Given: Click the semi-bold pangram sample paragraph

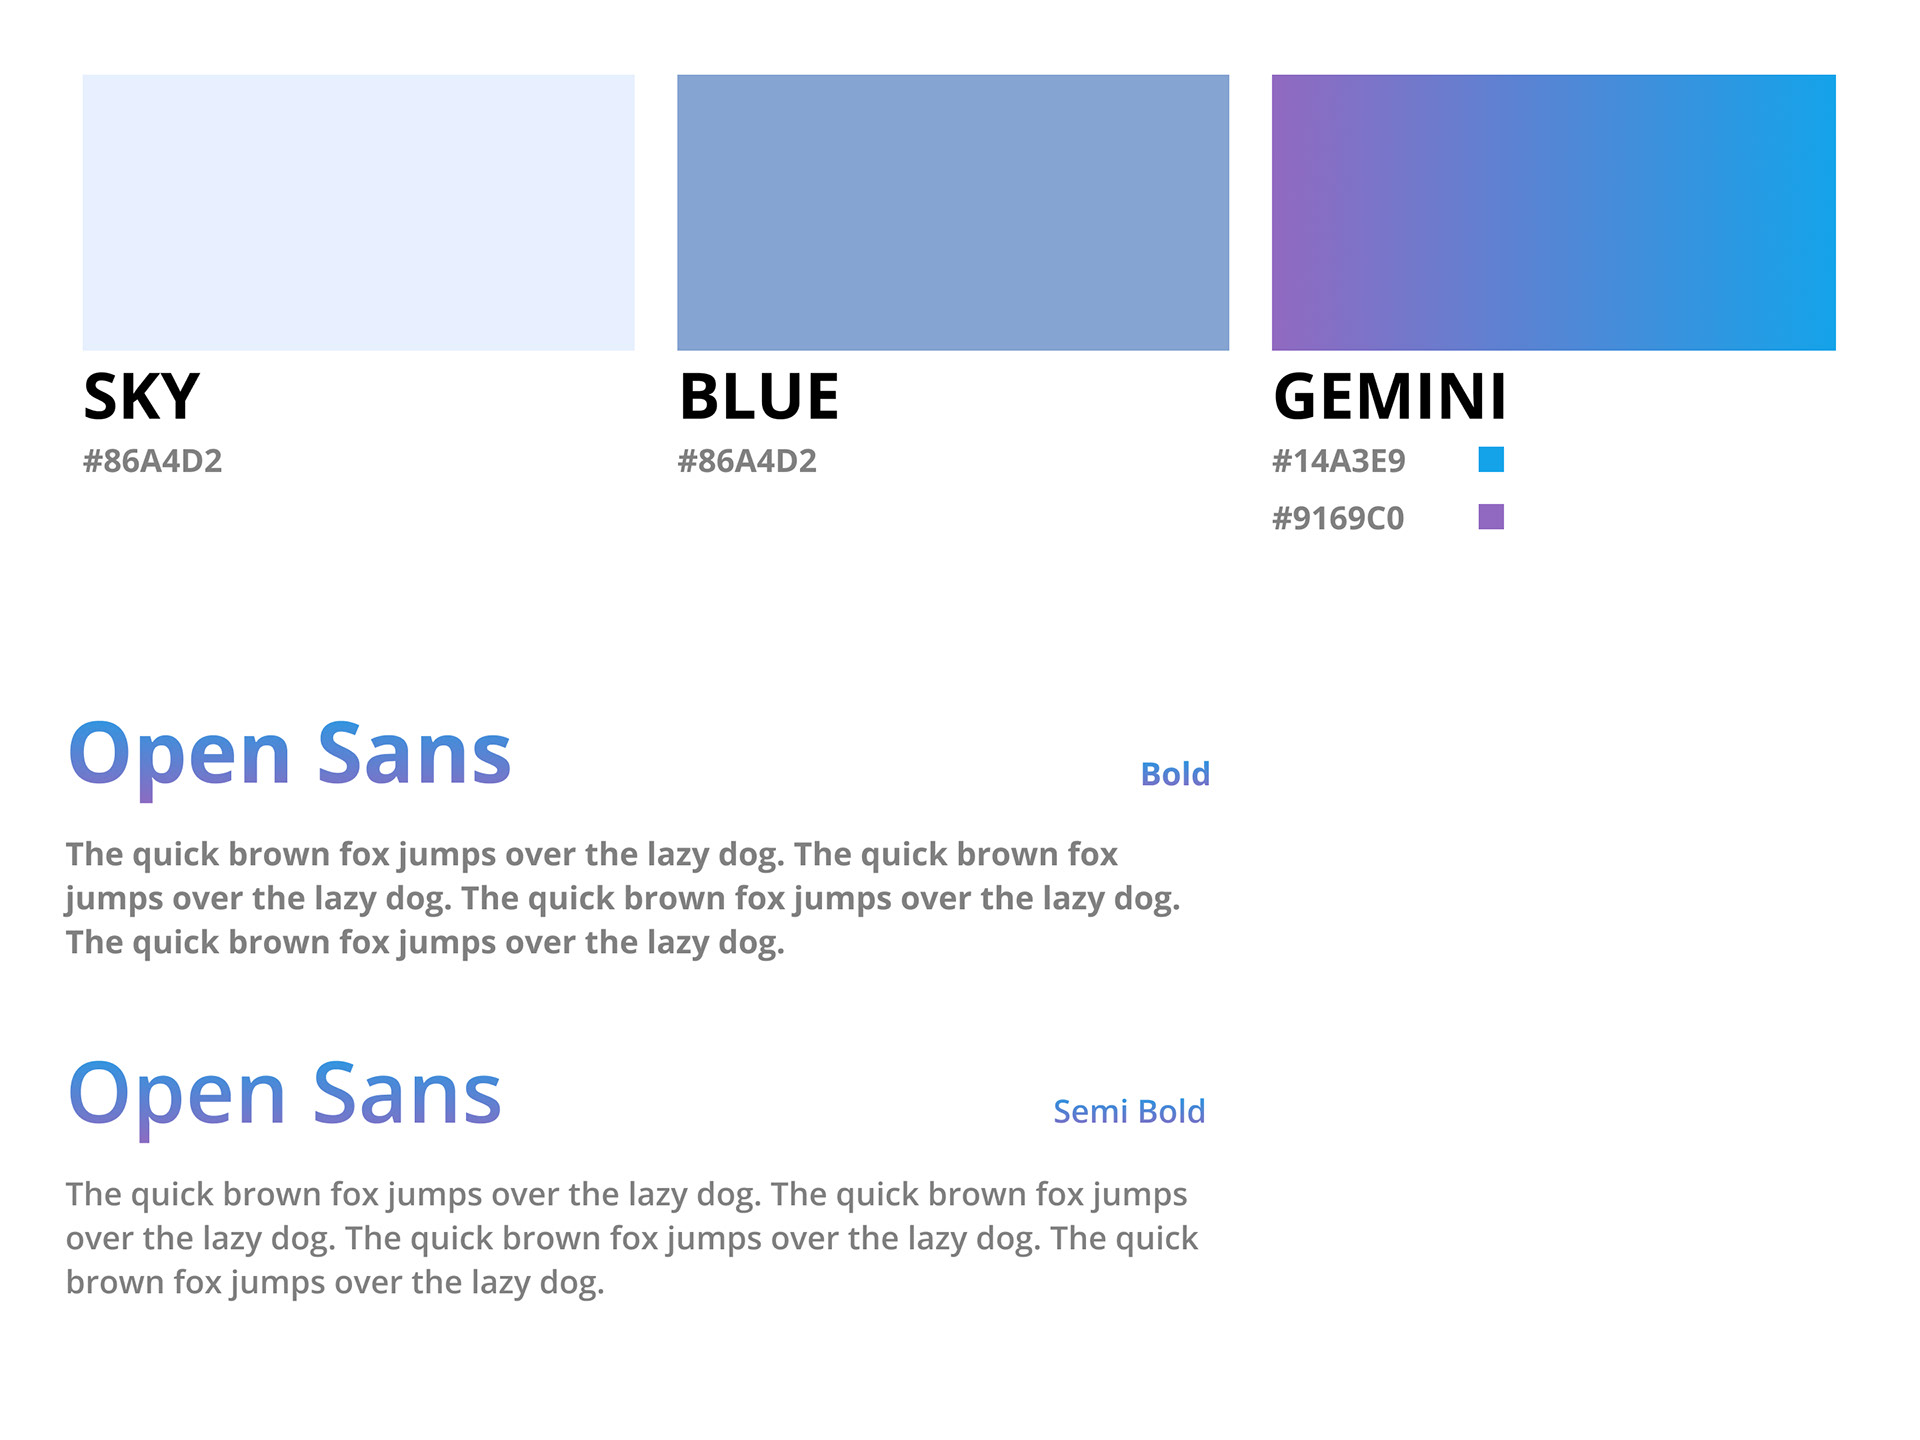Looking at the screenshot, I should click(x=631, y=1238).
